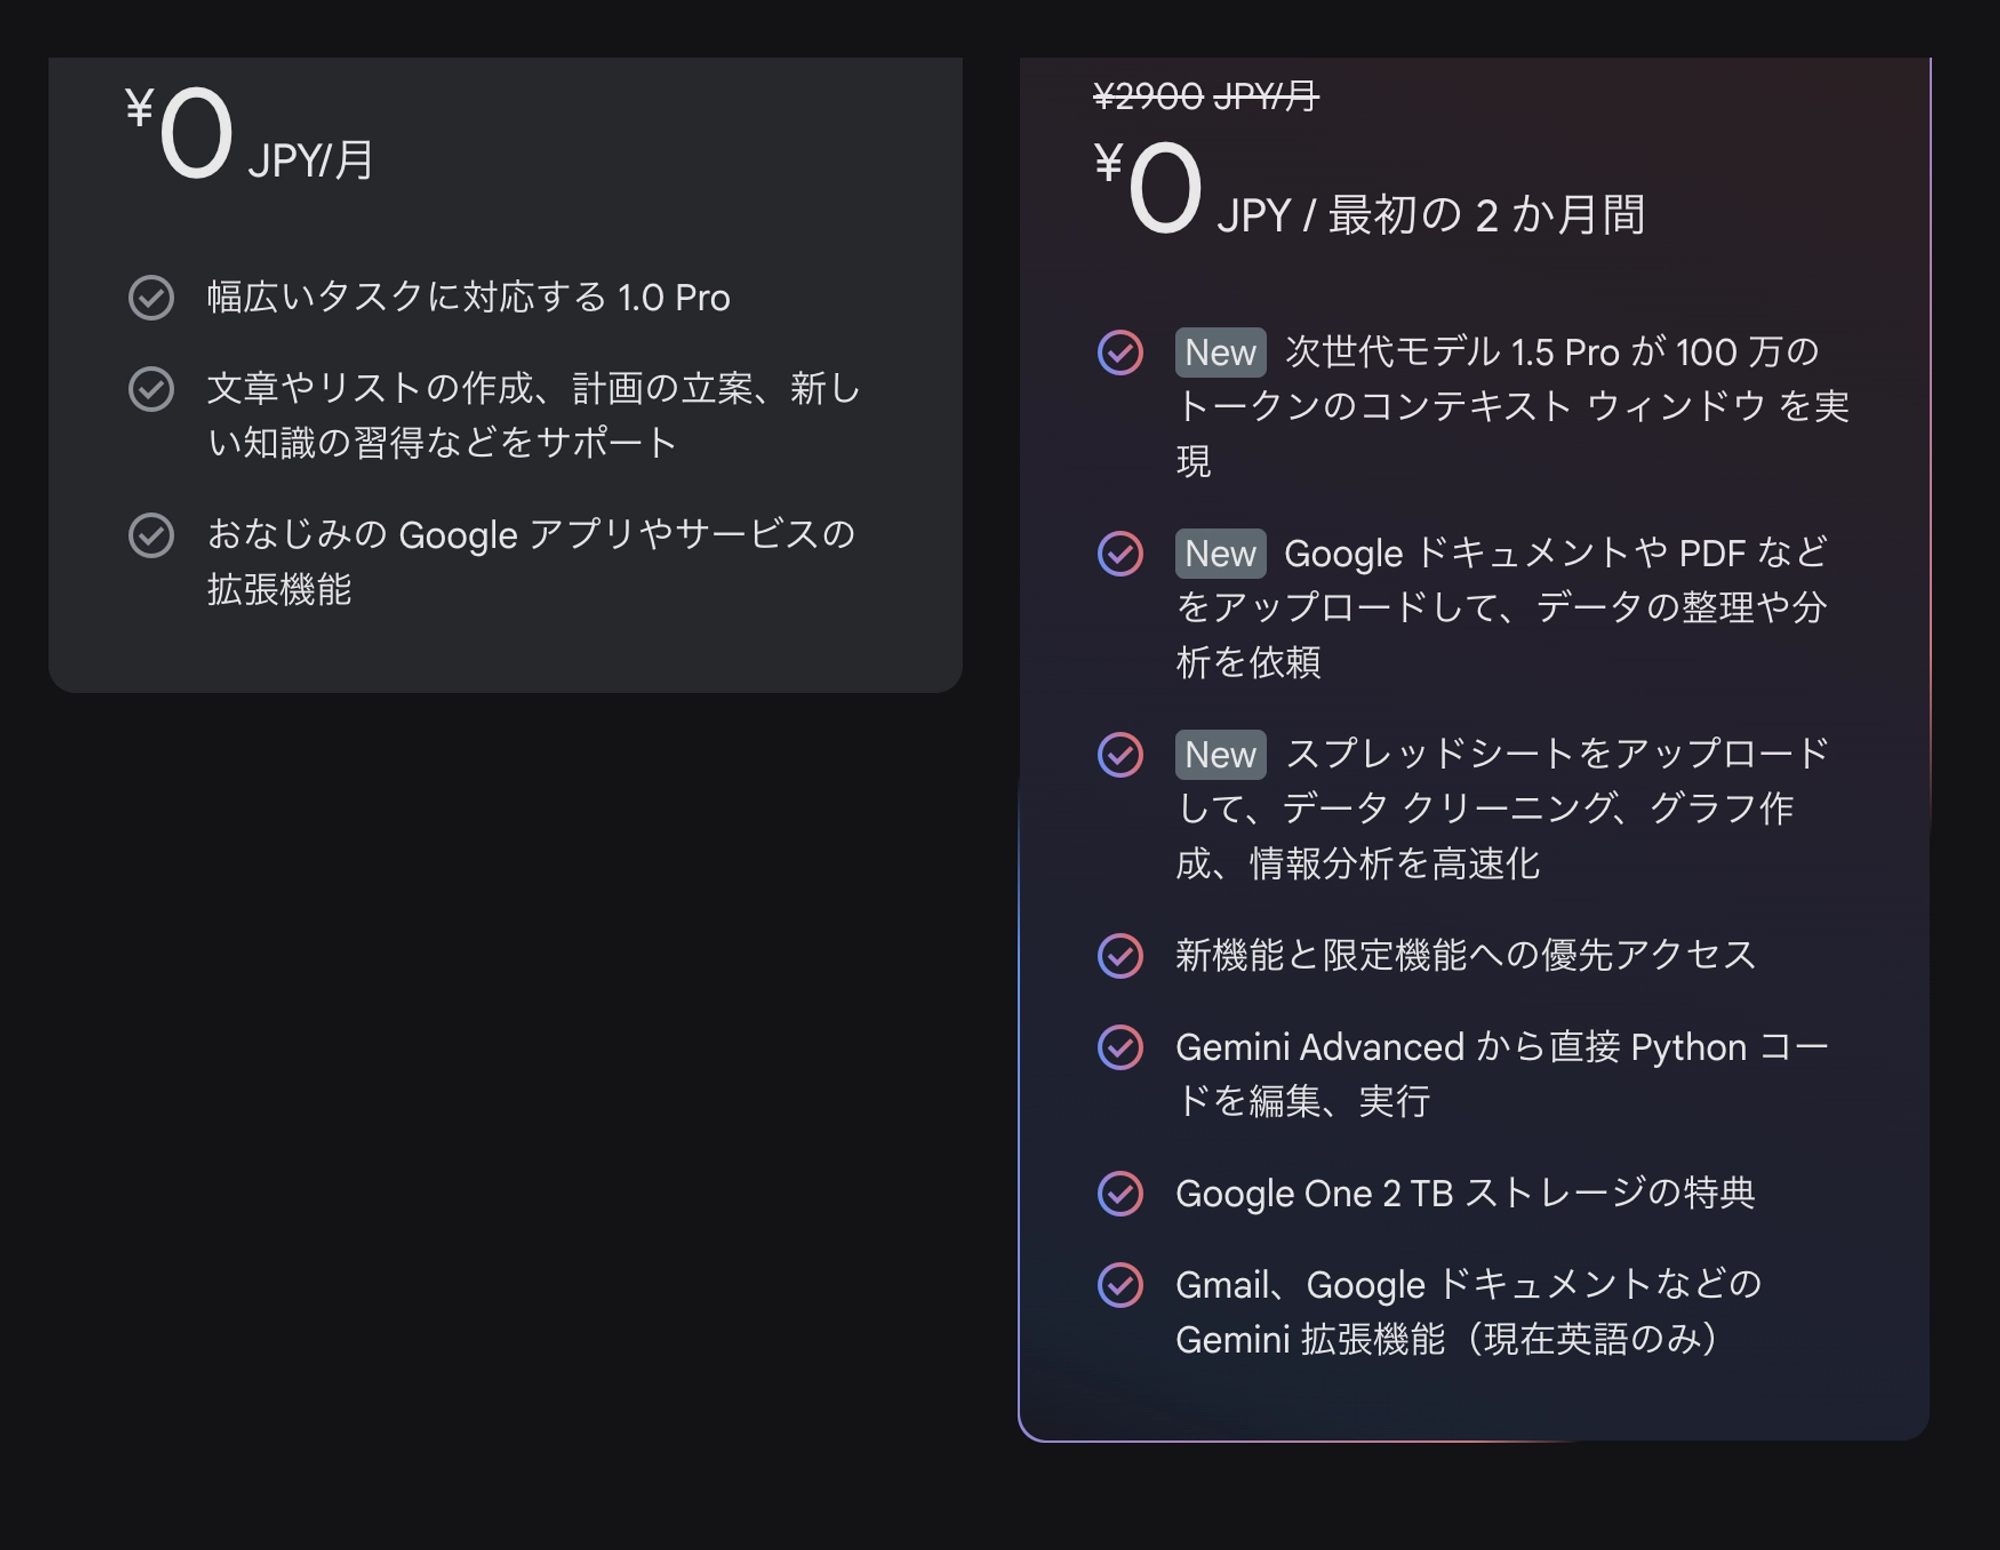Click the checkmark beside Google One 2 TB 特典
The width and height of the screenshot is (2000, 1550).
[x=1121, y=1192]
